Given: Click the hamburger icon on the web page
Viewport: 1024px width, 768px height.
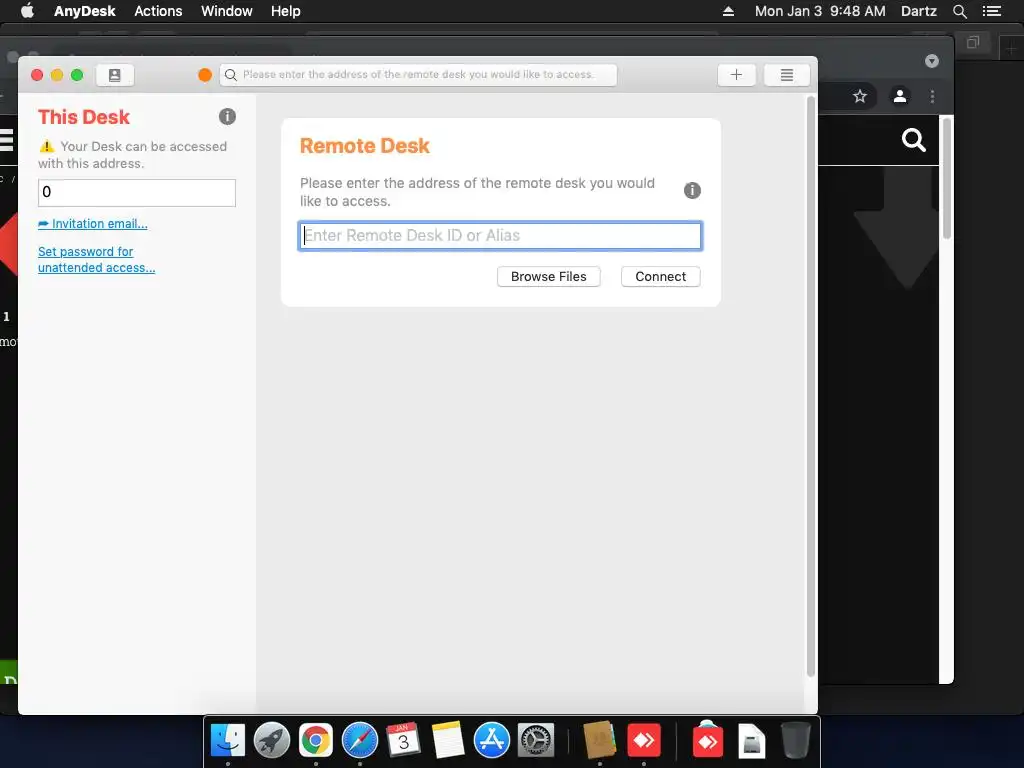Looking at the screenshot, I should [6, 140].
